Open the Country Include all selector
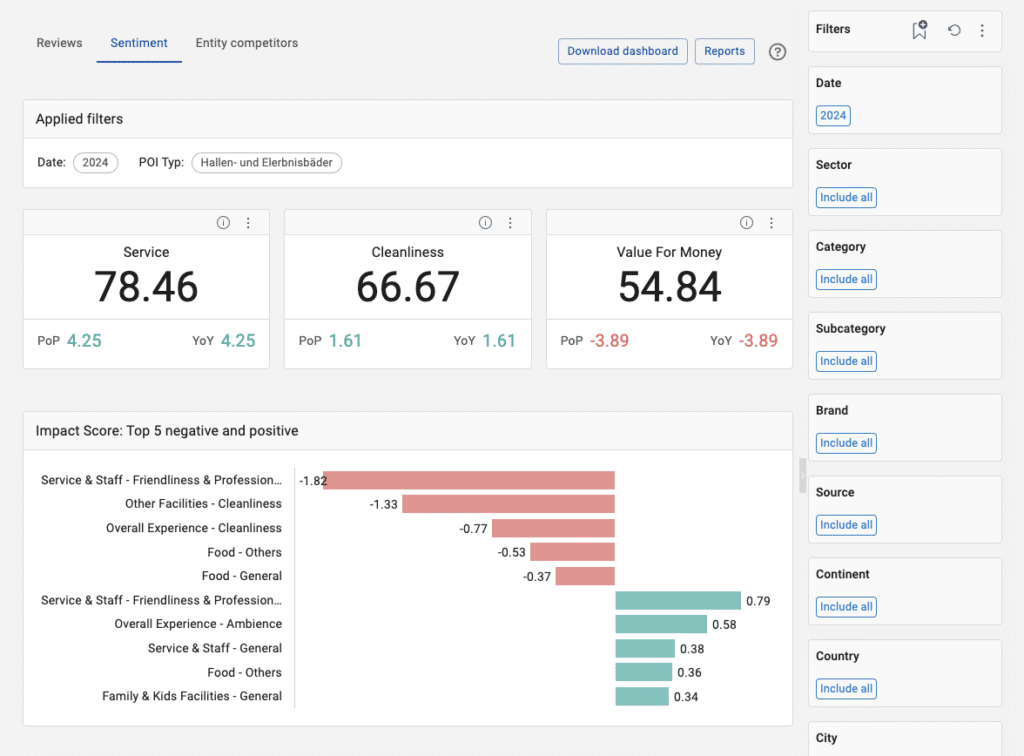Viewport: 1024px width, 756px height. click(845, 688)
